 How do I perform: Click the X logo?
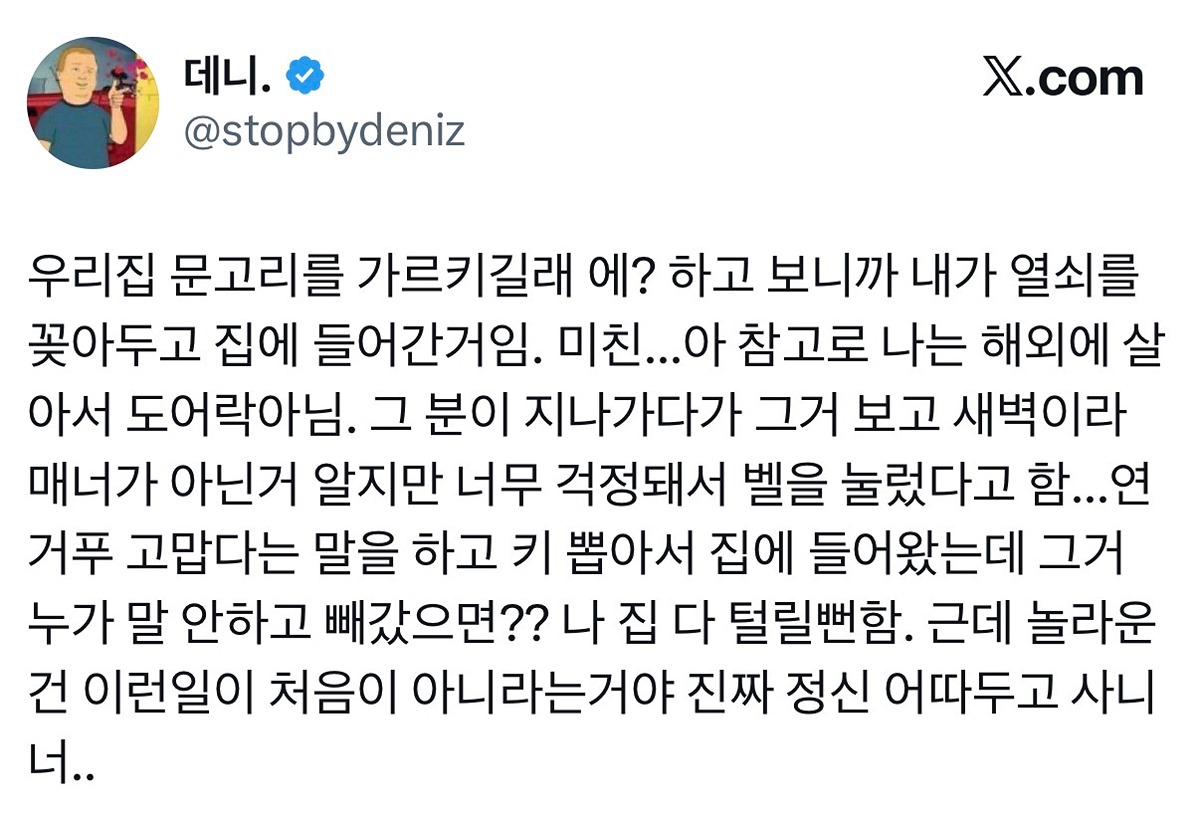click(1002, 79)
